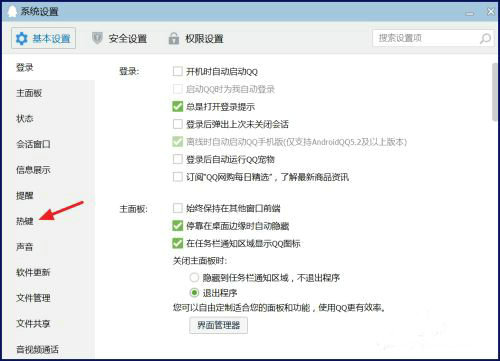Select 主面板 in the sidebar
This screenshot has width=500, height=361.
click(49, 93)
